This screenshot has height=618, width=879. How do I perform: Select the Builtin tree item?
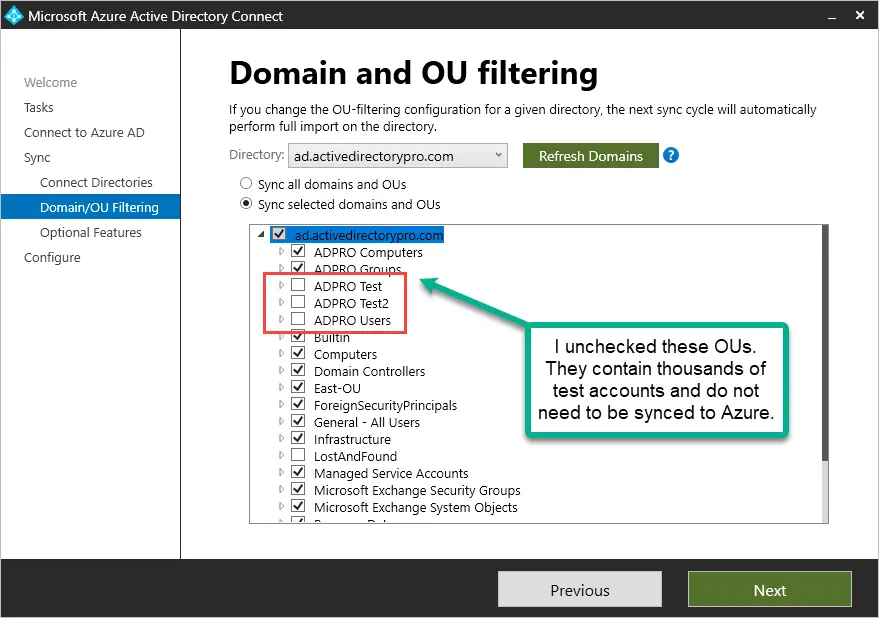[332, 338]
